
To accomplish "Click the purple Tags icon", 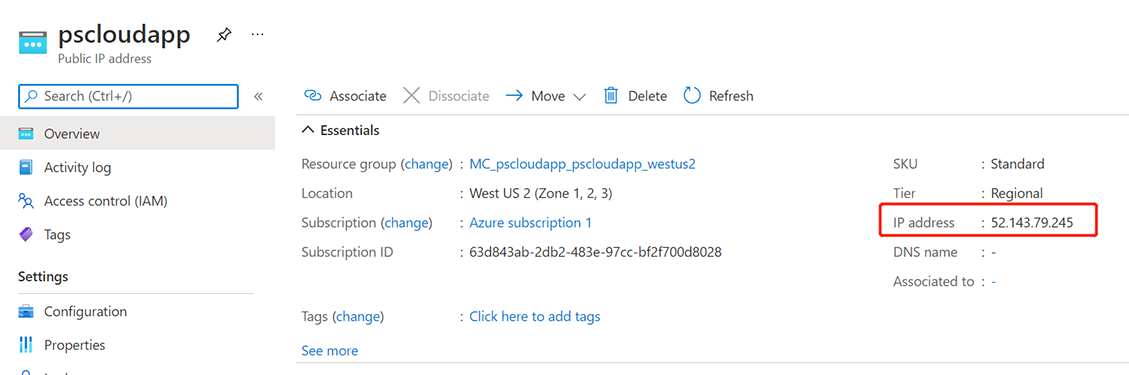I will click(x=26, y=235).
